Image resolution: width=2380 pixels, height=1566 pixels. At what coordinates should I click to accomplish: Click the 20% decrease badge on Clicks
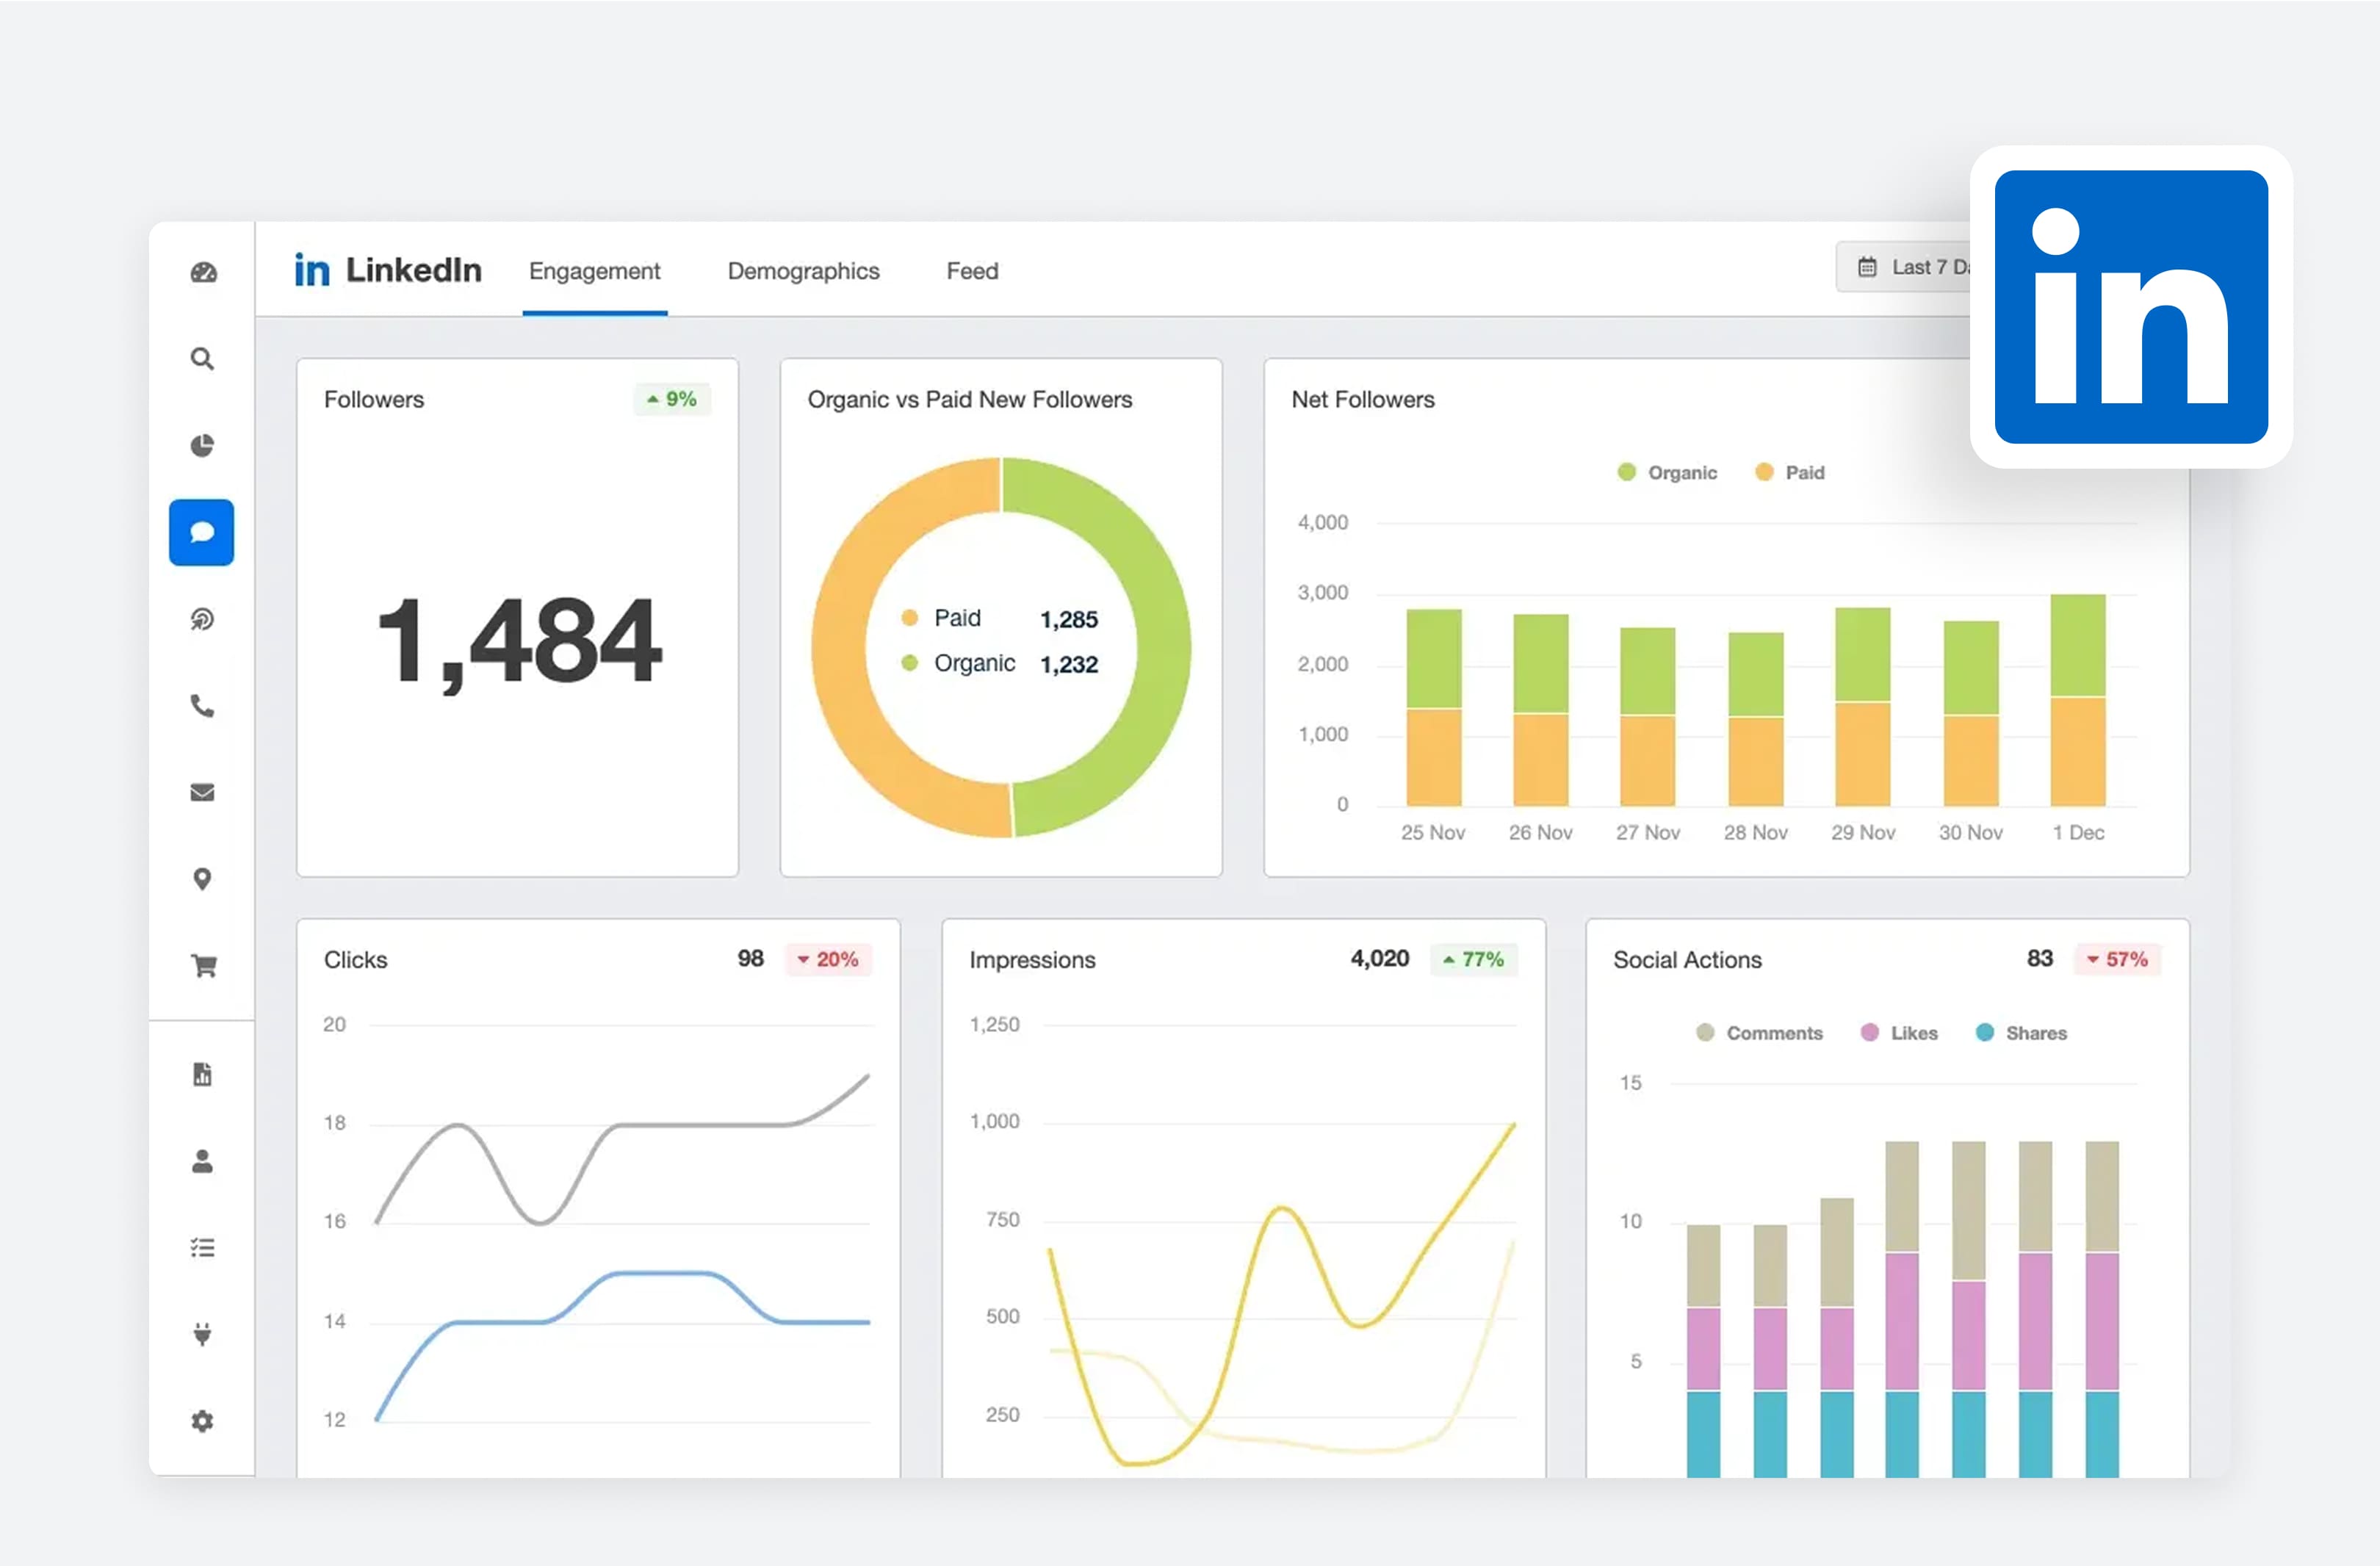click(828, 959)
